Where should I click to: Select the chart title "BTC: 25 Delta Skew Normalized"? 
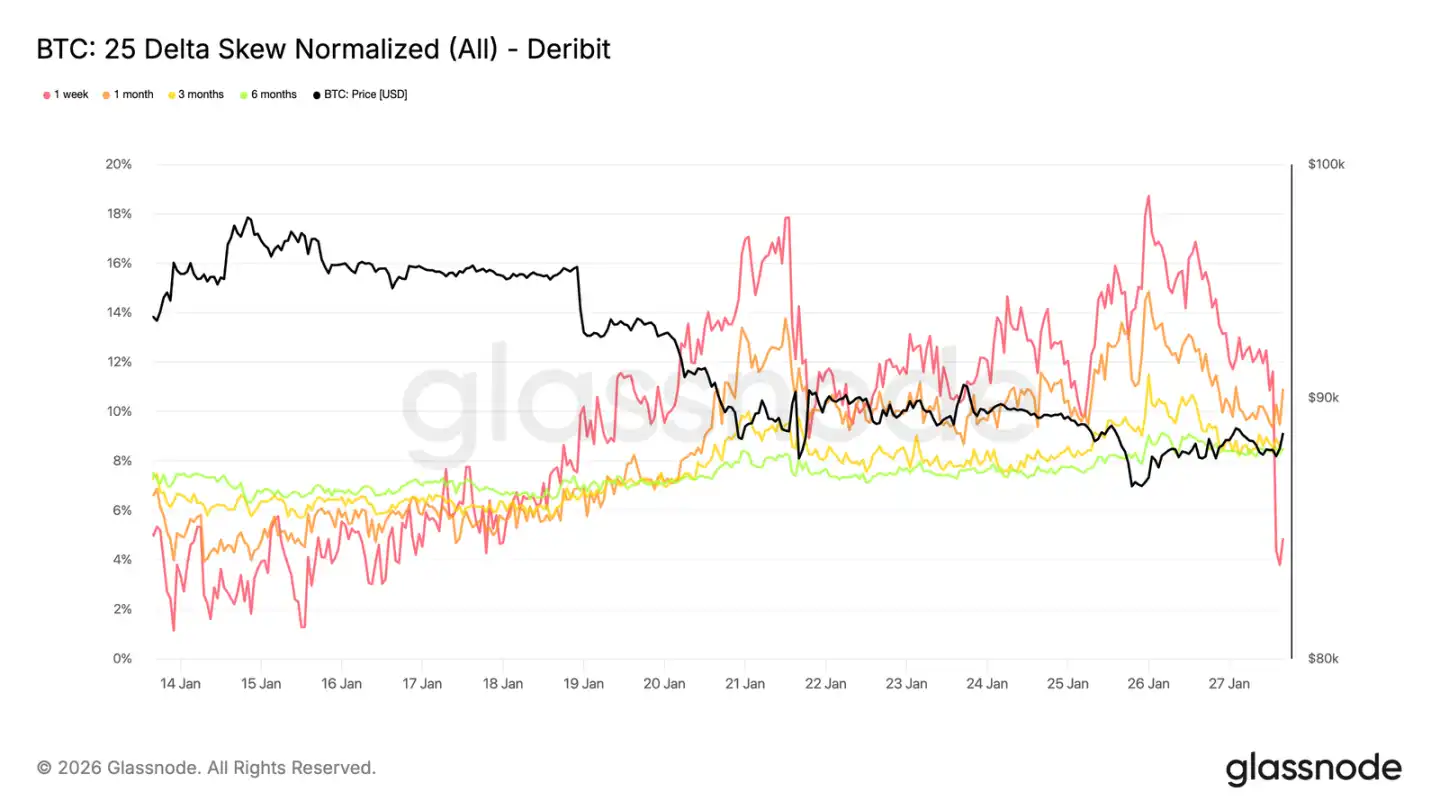pos(323,48)
